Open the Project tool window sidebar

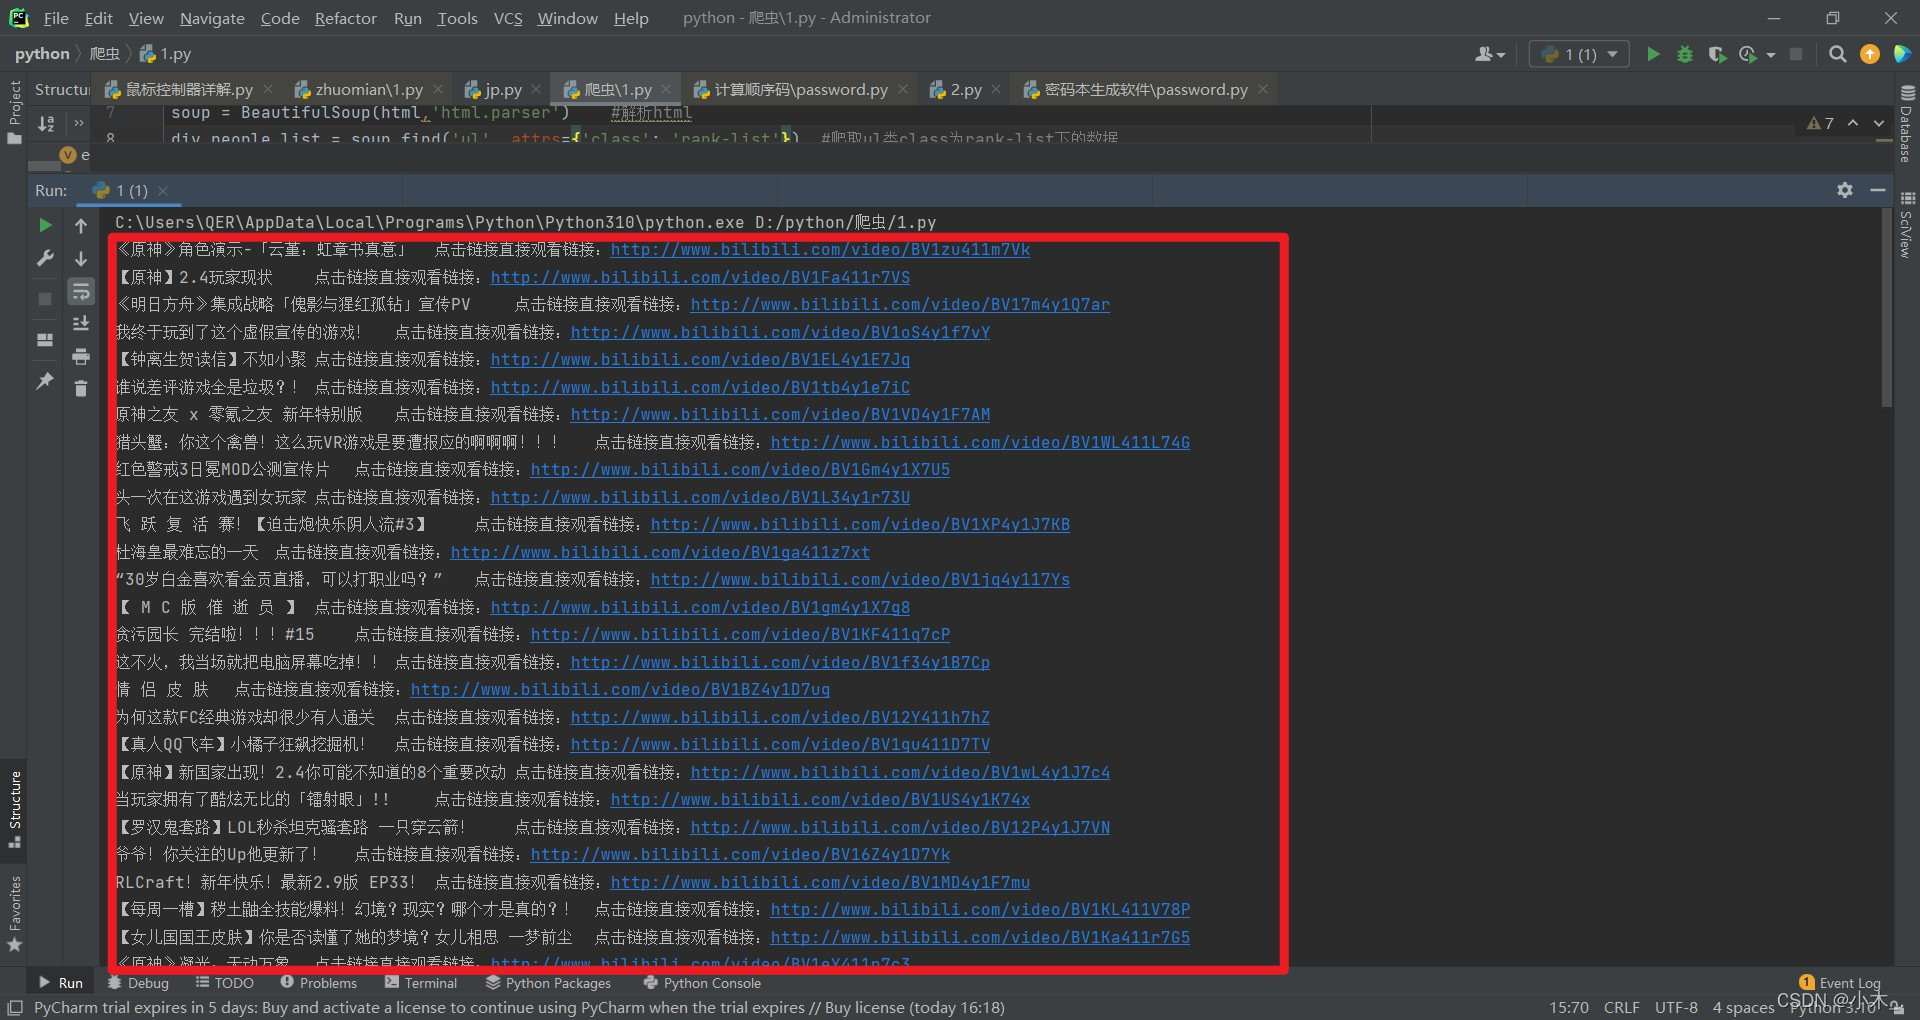tap(14, 112)
